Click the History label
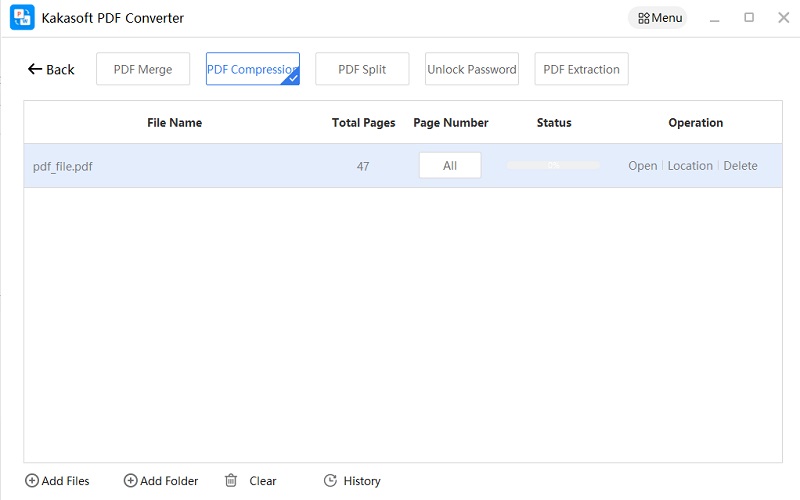The width and height of the screenshot is (800, 500). click(362, 481)
